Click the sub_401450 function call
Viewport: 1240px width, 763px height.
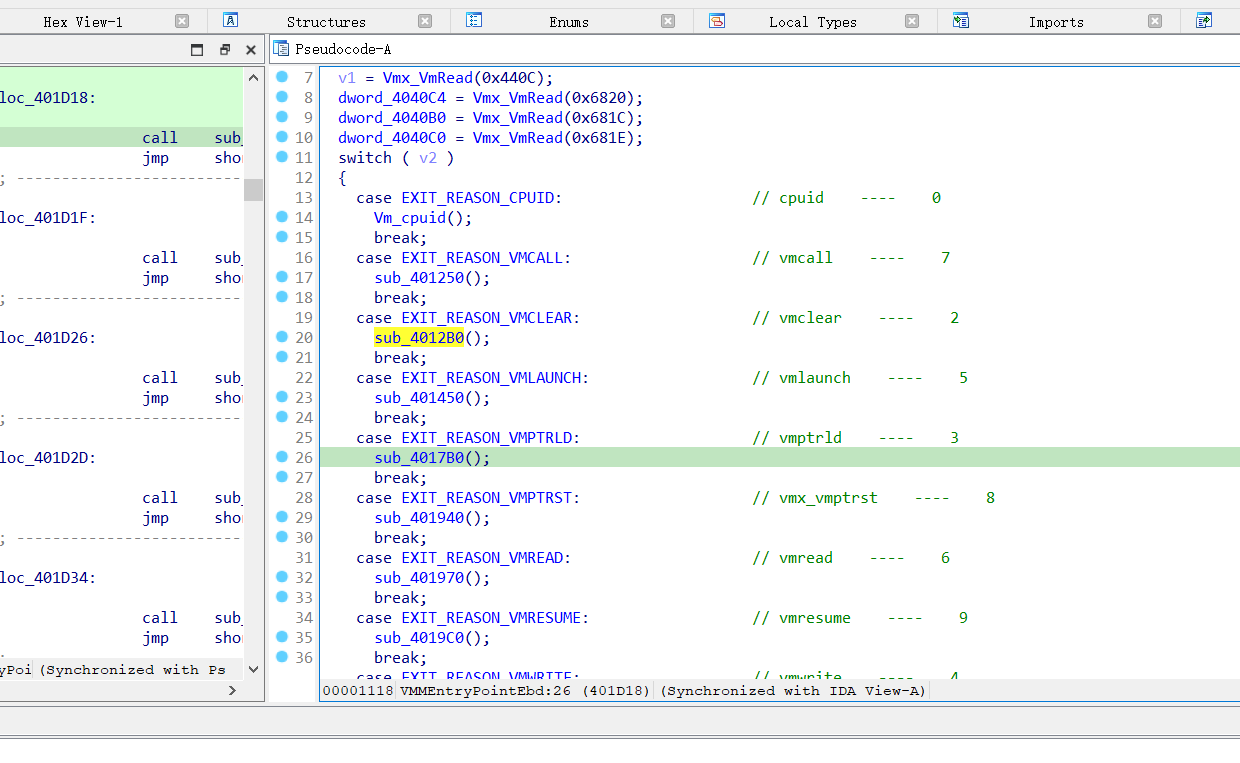(x=419, y=398)
